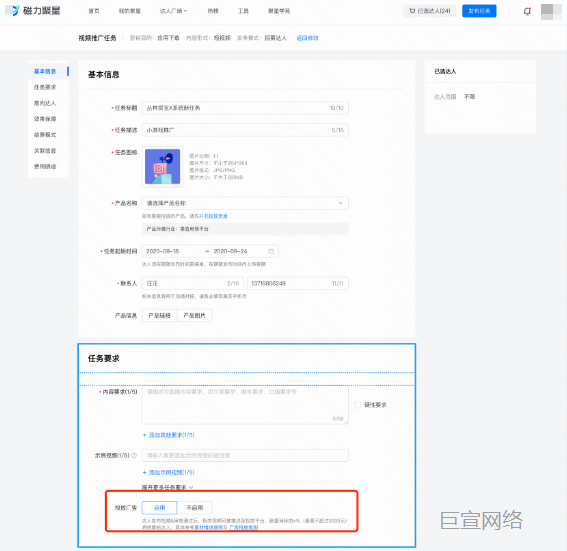
Task: Choose the 产品图片 option
Action: click(x=195, y=315)
